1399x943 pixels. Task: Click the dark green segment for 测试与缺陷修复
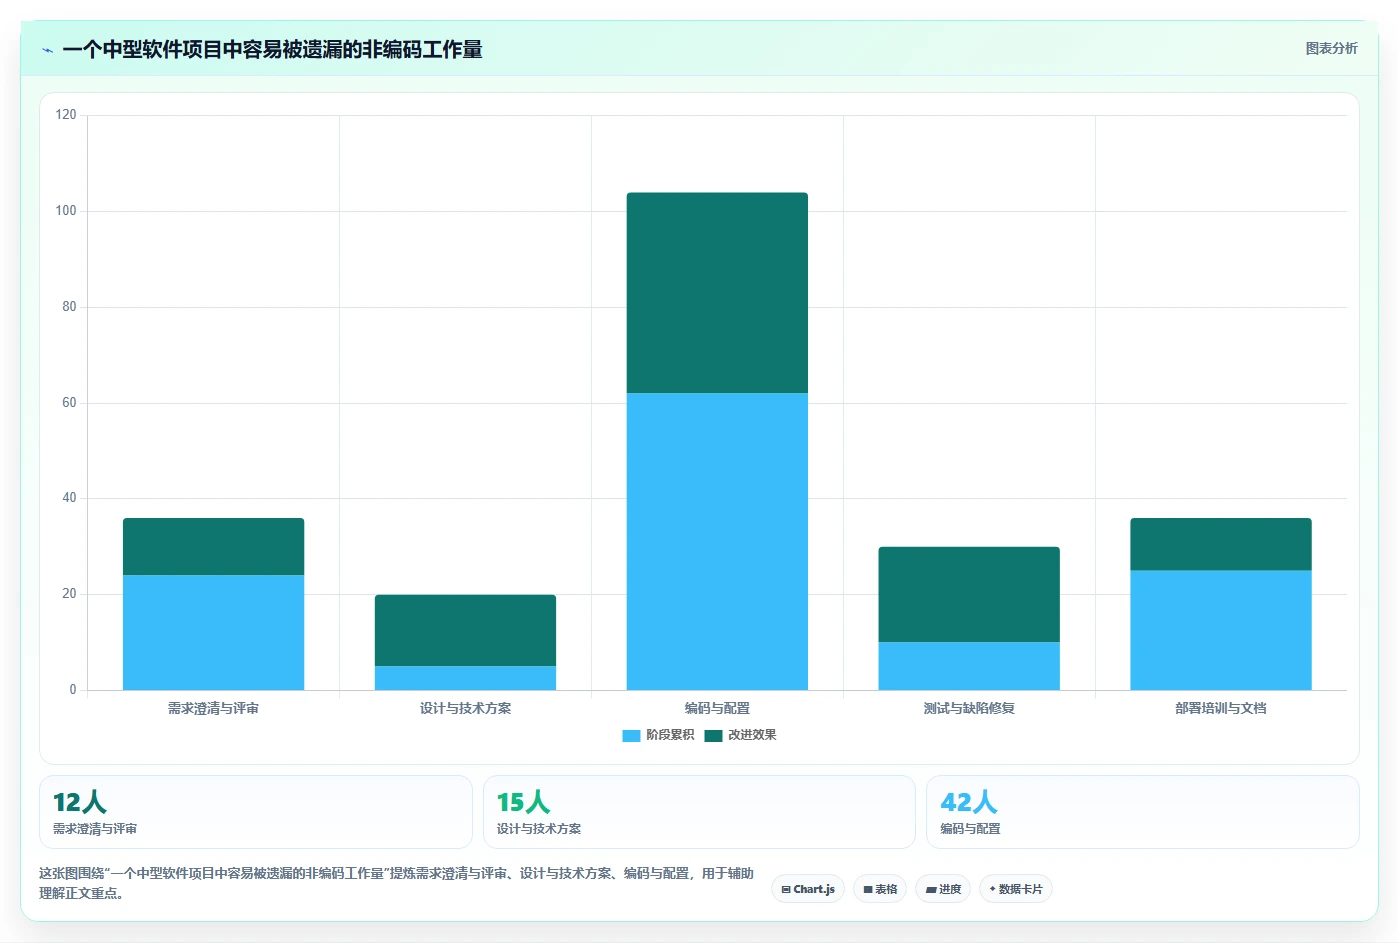click(x=969, y=594)
